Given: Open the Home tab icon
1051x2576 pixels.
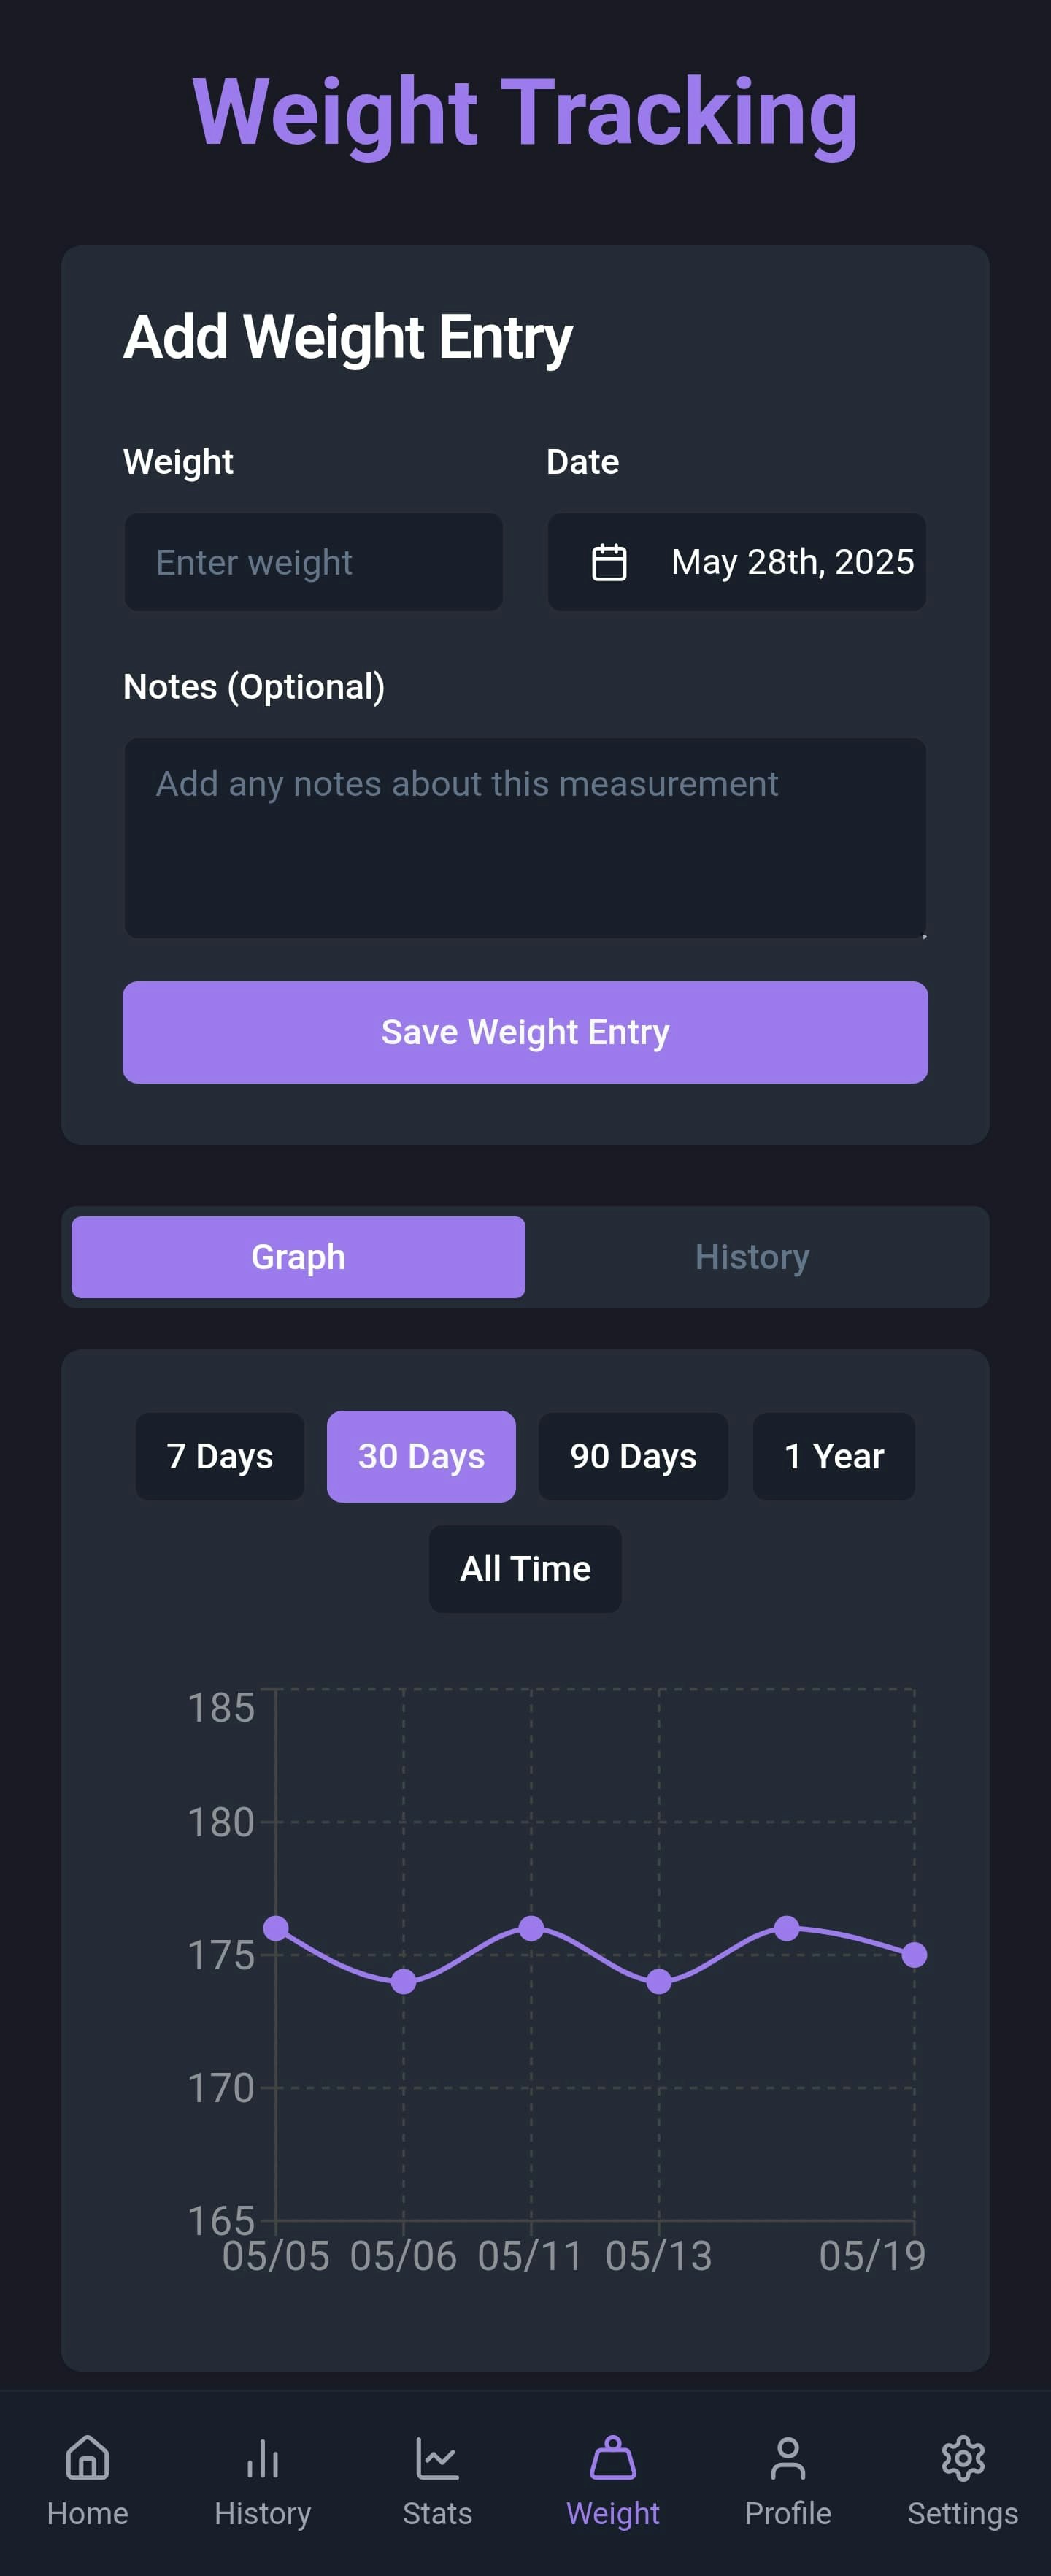Looking at the screenshot, I should coord(87,2458).
